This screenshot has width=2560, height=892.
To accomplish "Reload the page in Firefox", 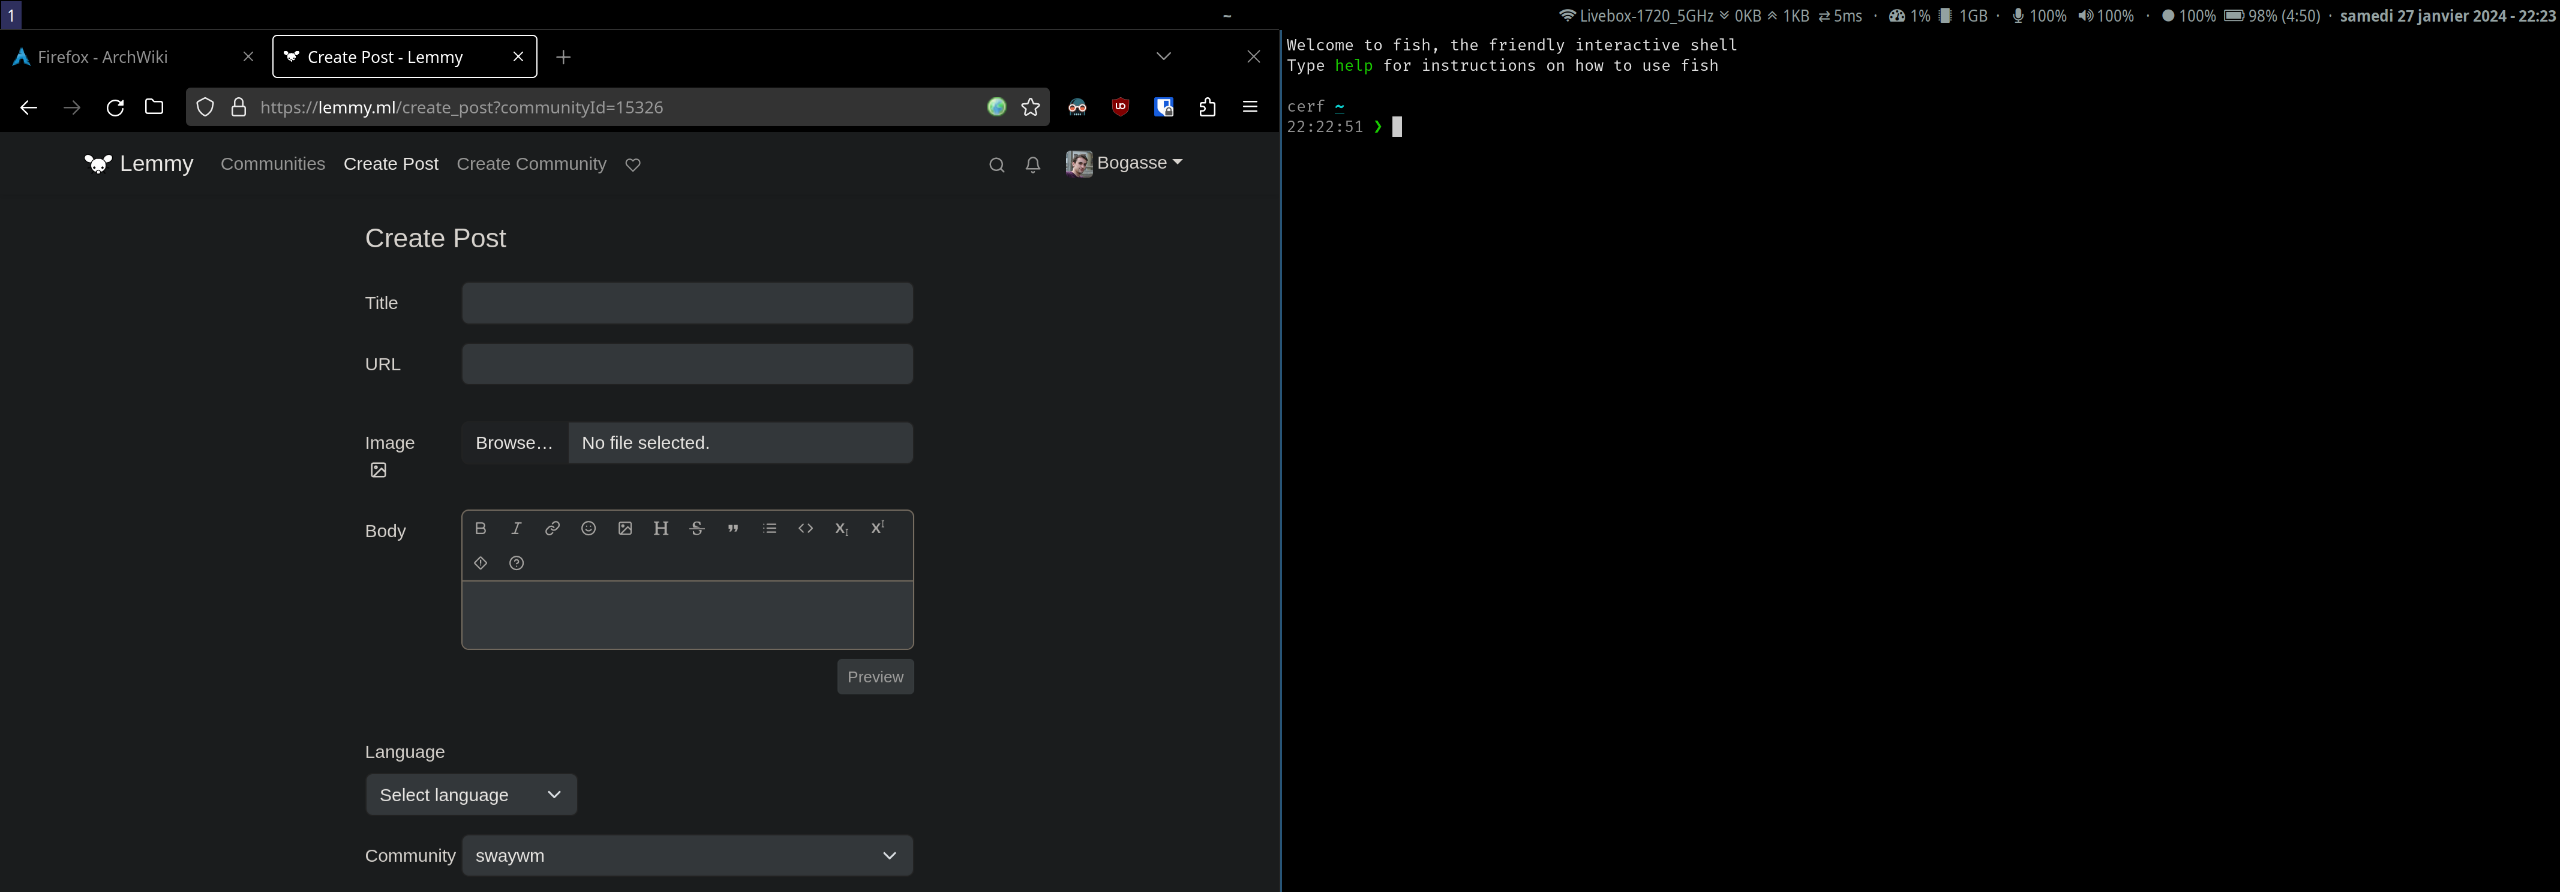I will (115, 107).
